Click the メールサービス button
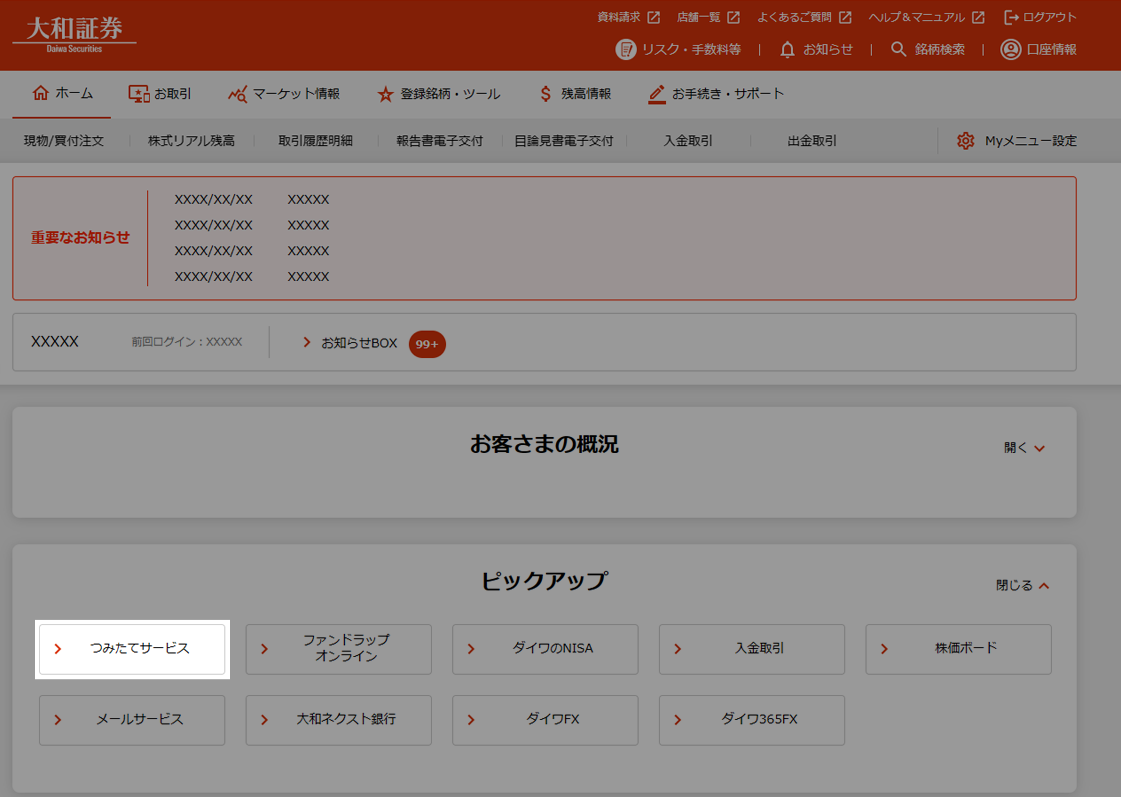Screen dimensions: 1121x797 [132, 721]
